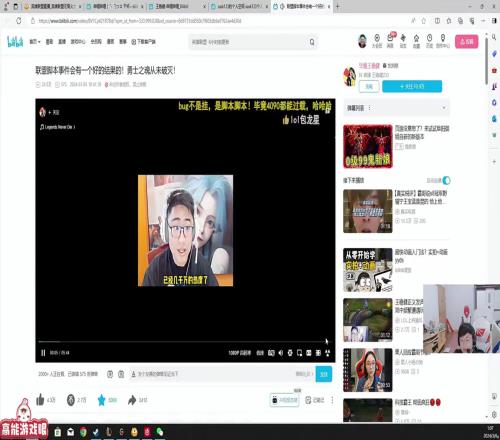Like the video with the thumbs-up icon
This screenshot has width=500, height=440.
[x=40, y=400]
